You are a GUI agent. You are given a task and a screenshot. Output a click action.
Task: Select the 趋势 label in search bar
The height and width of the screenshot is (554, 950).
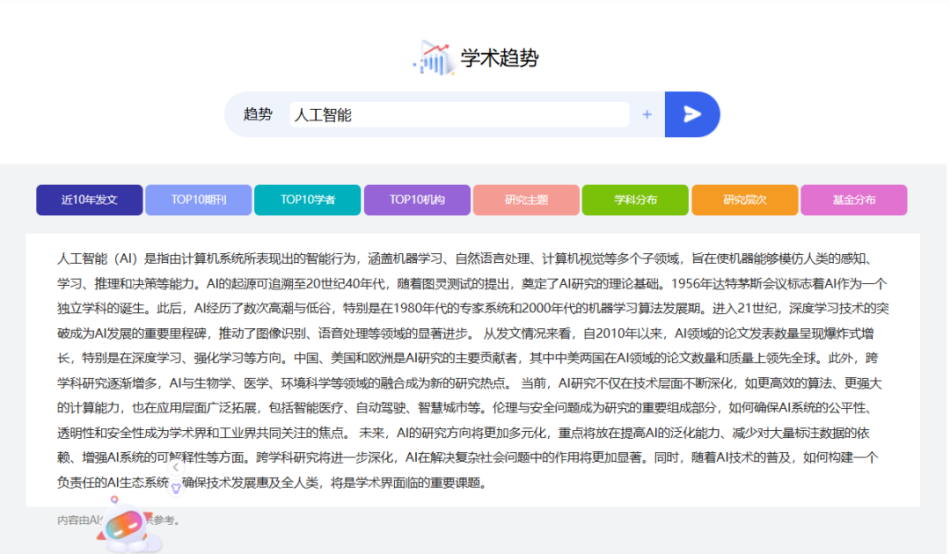258,115
